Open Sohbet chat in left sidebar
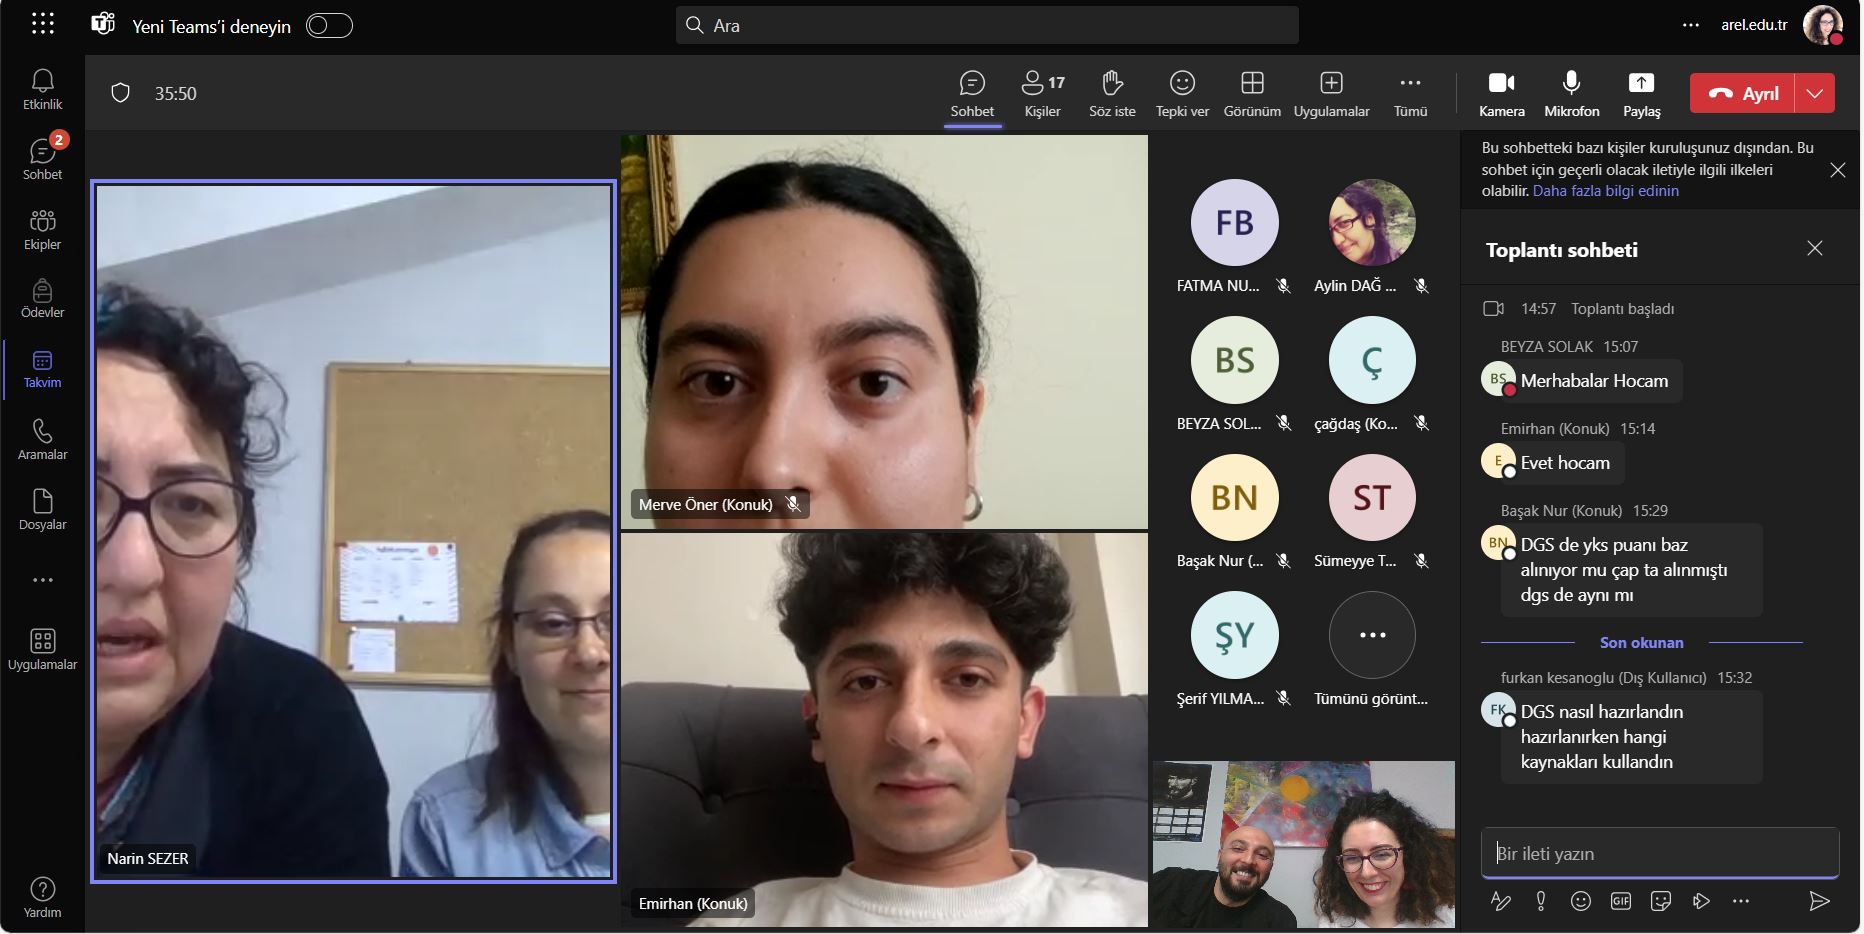This screenshot has height=934, width=1864. click(x=43, y=159)
